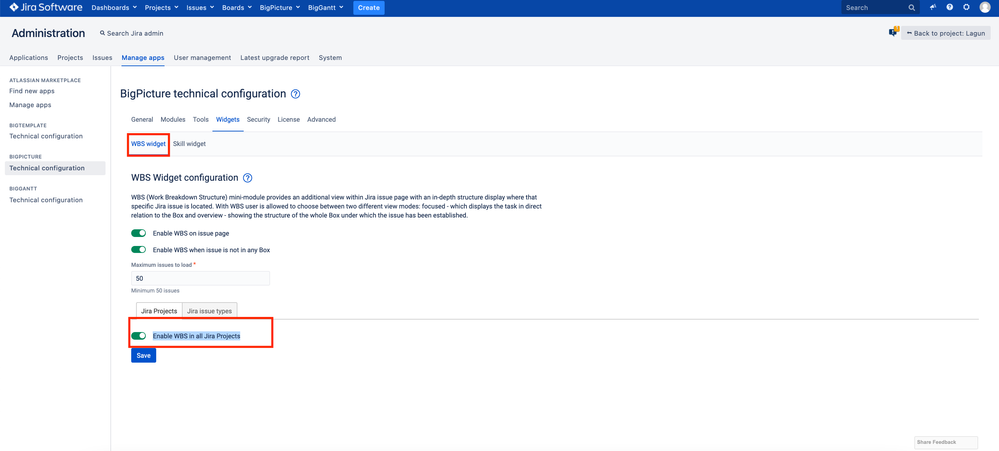The image size is (999, 451).
Task: Open help for WBS Widget configuration
Action: [x=248, y=178]
